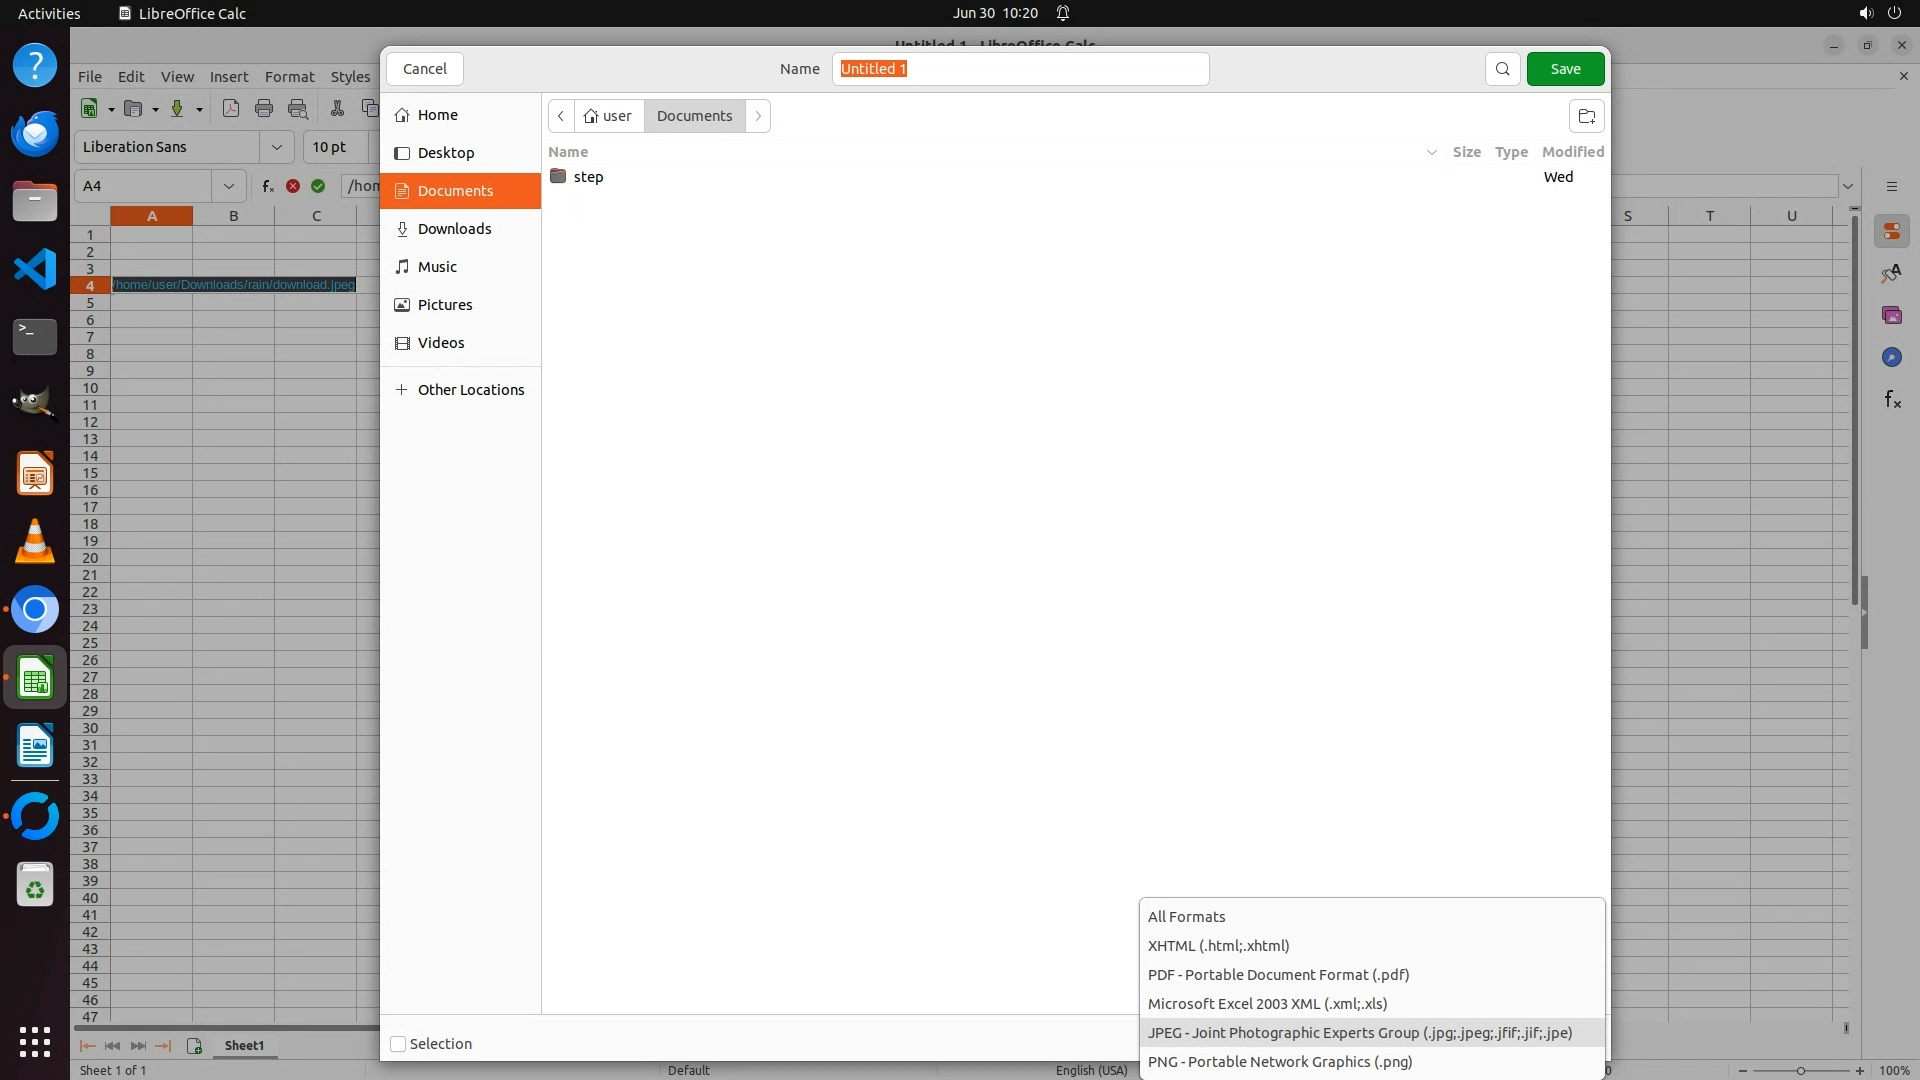Click the Export as PDF toolbar icon
Screen dimensions: 1920x1080
point(231,109)
